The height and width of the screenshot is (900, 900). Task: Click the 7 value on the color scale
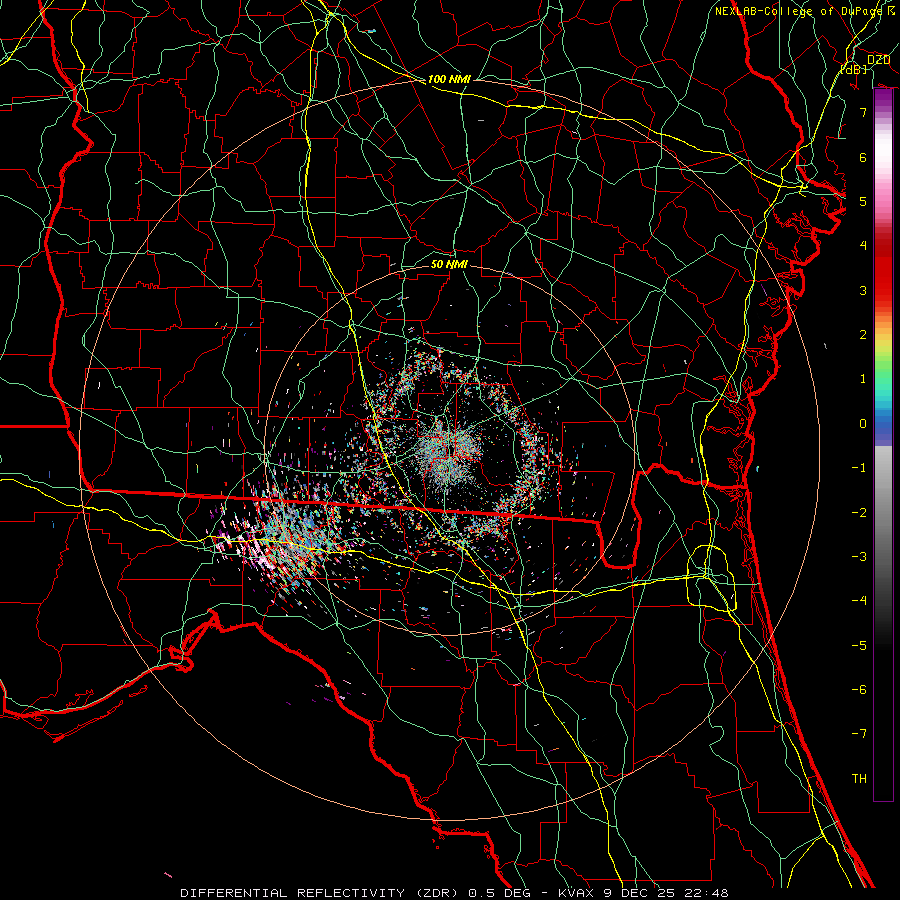coord(863,112)
